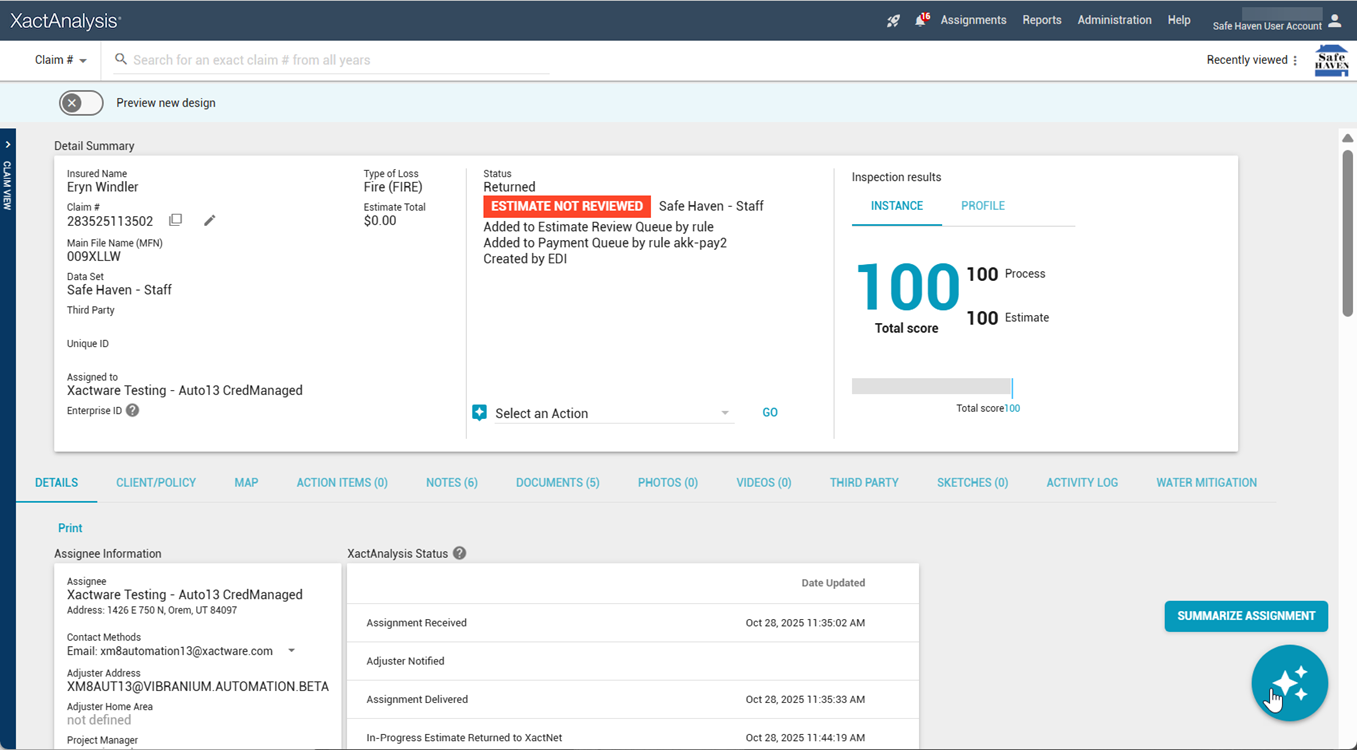1357x750 pixels.
Task: Click the adjuster address XM8AUT13@VIBRANIUM.AUTOMATION.BETA
Action: point(198,687)
